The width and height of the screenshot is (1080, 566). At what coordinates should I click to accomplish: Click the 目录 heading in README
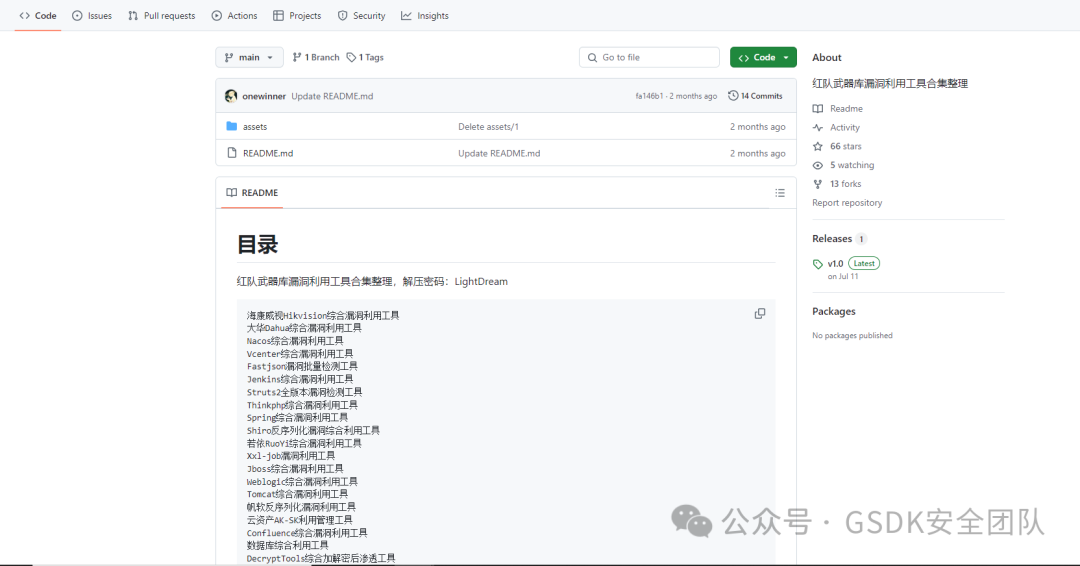[x=258, y=244]
